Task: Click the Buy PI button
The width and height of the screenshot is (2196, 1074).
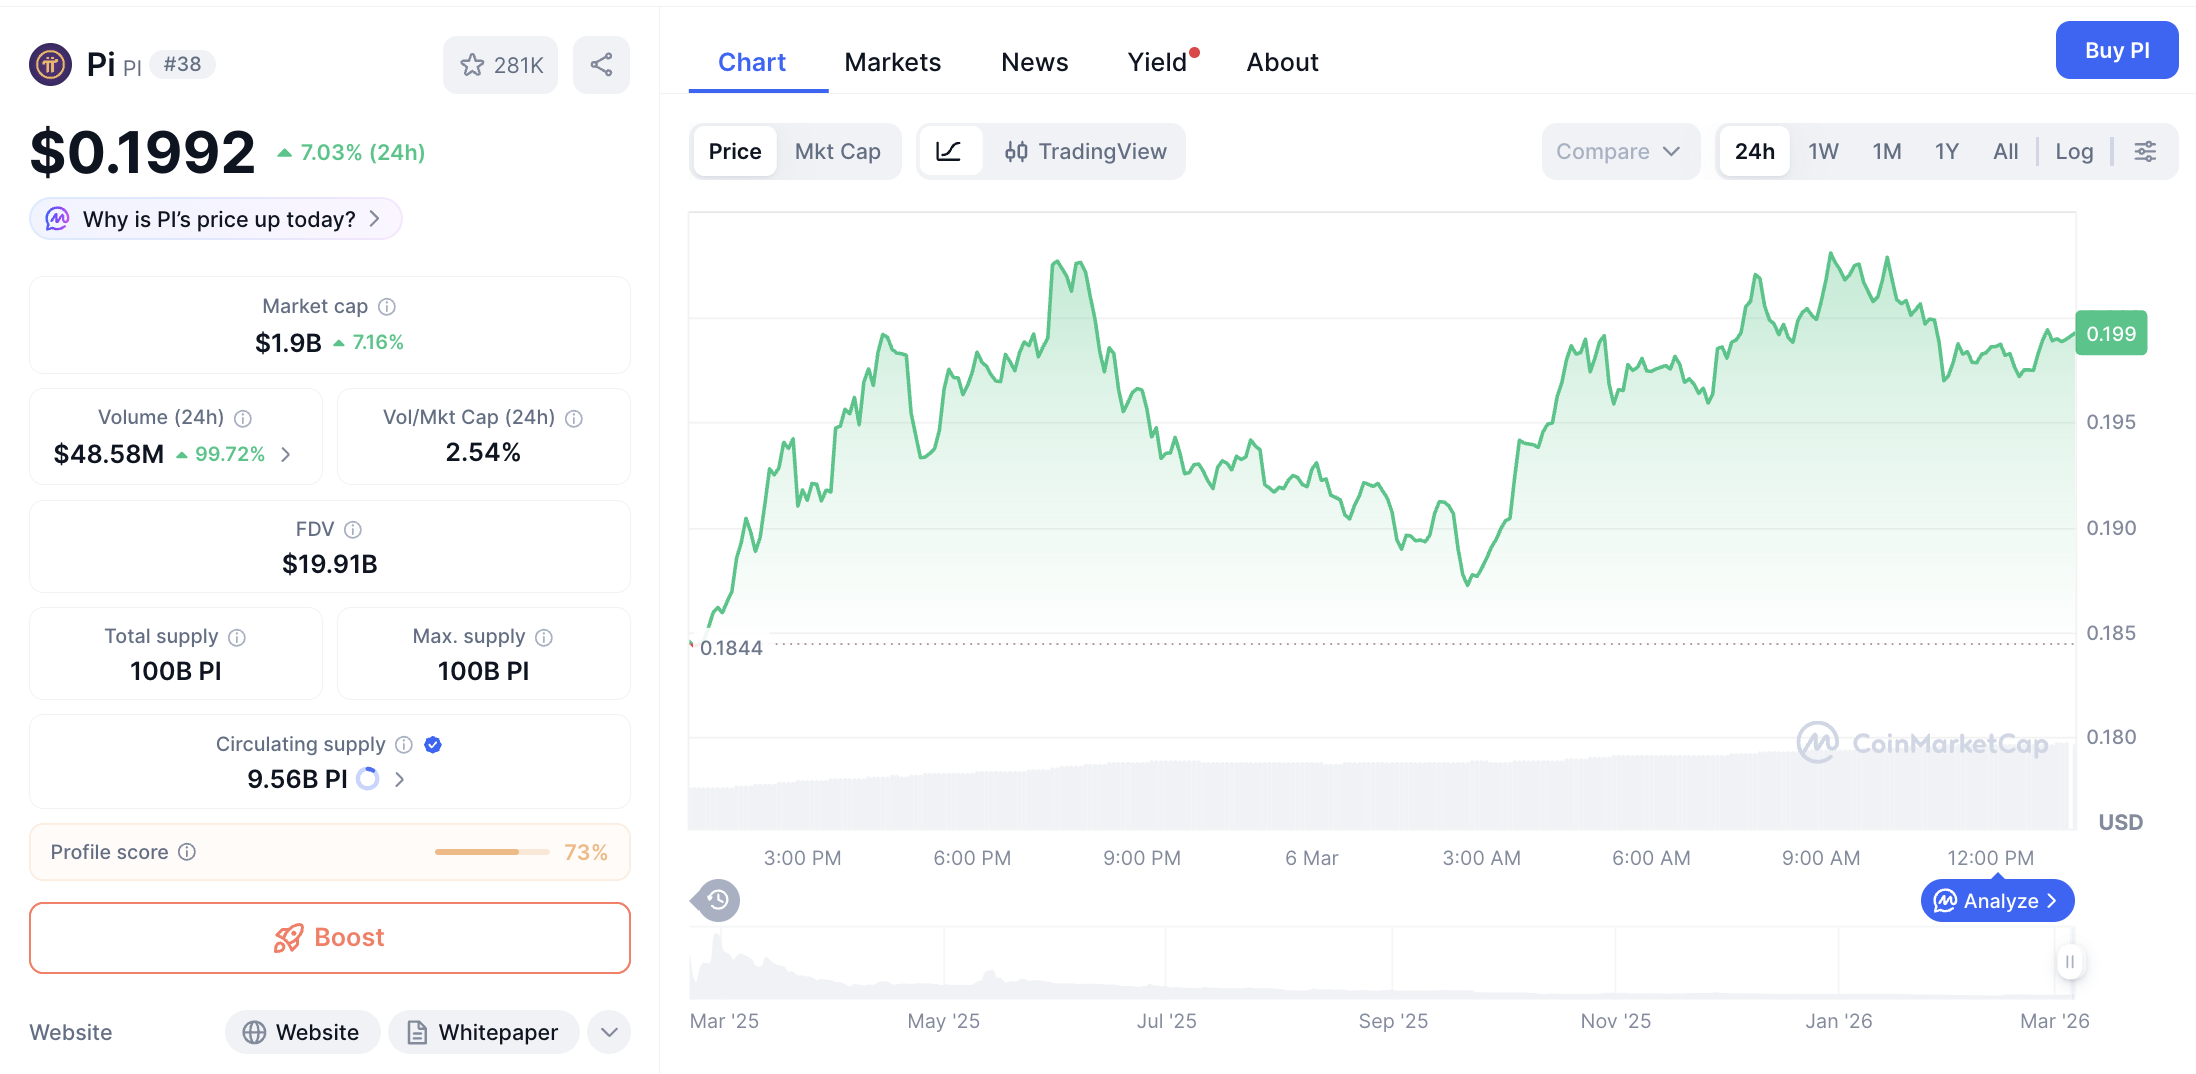Action: (2117, 50)
